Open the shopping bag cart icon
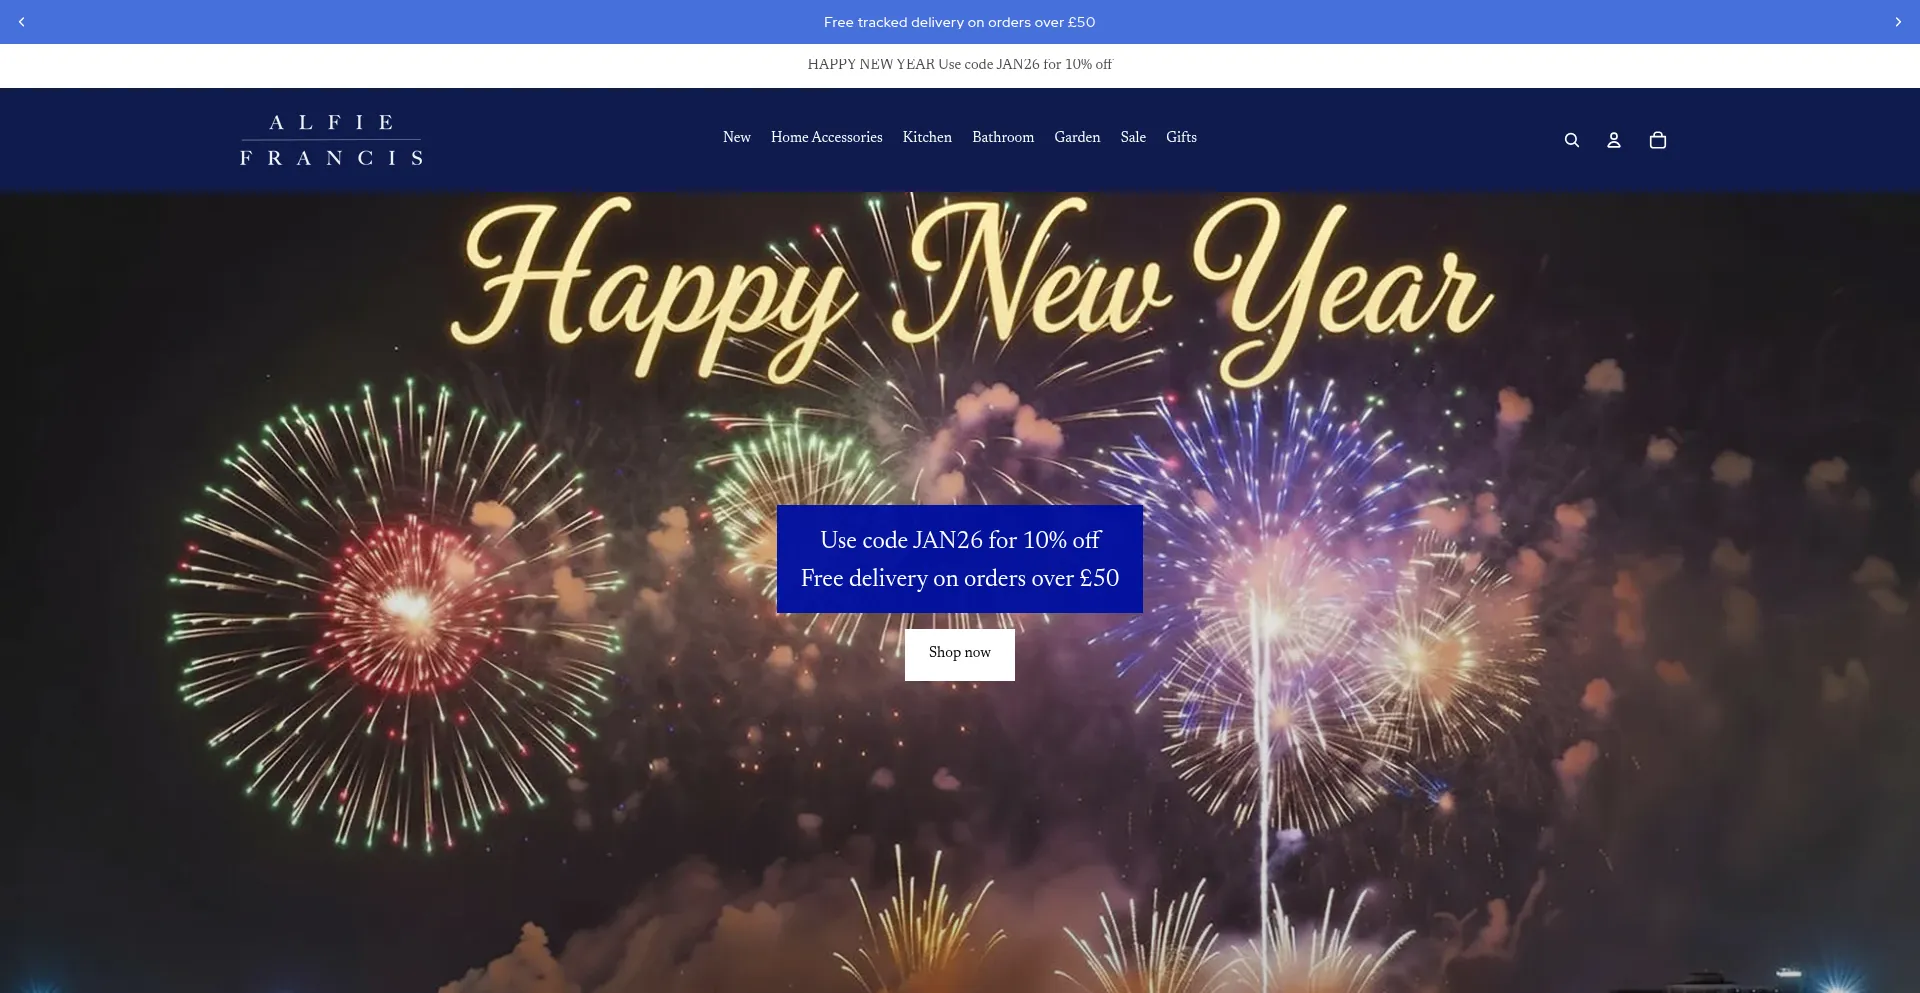The width and height of the screenshot is (1920, 993). pyautogui.click(x=1657, y=141)
